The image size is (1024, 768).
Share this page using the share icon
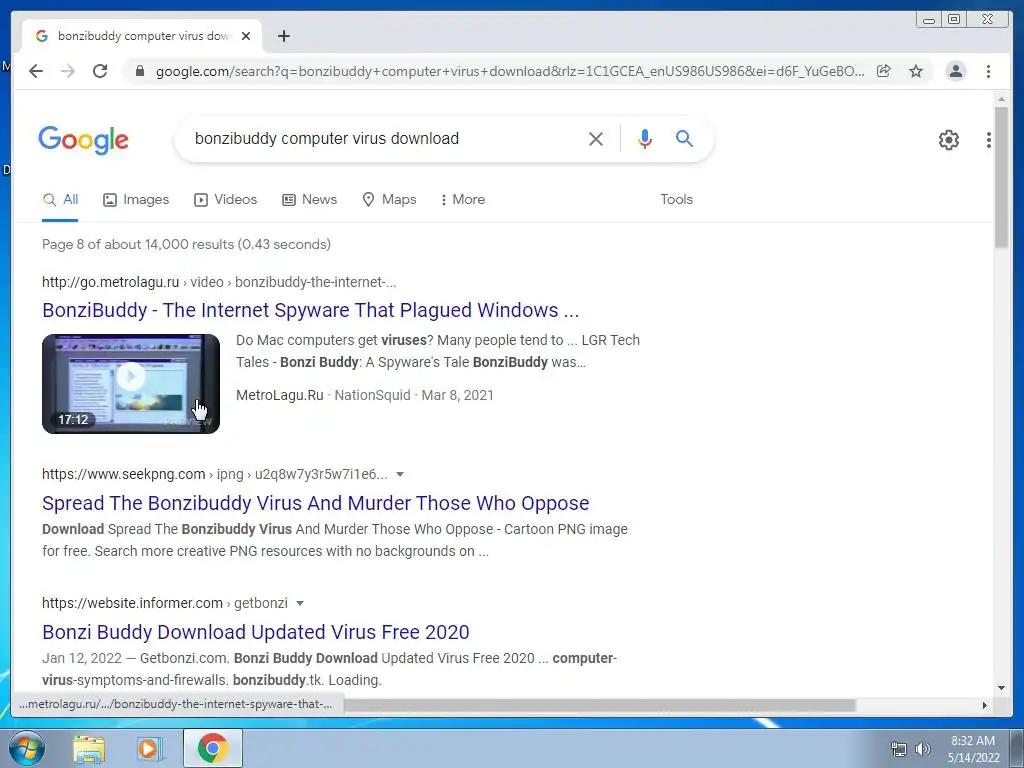884,71
